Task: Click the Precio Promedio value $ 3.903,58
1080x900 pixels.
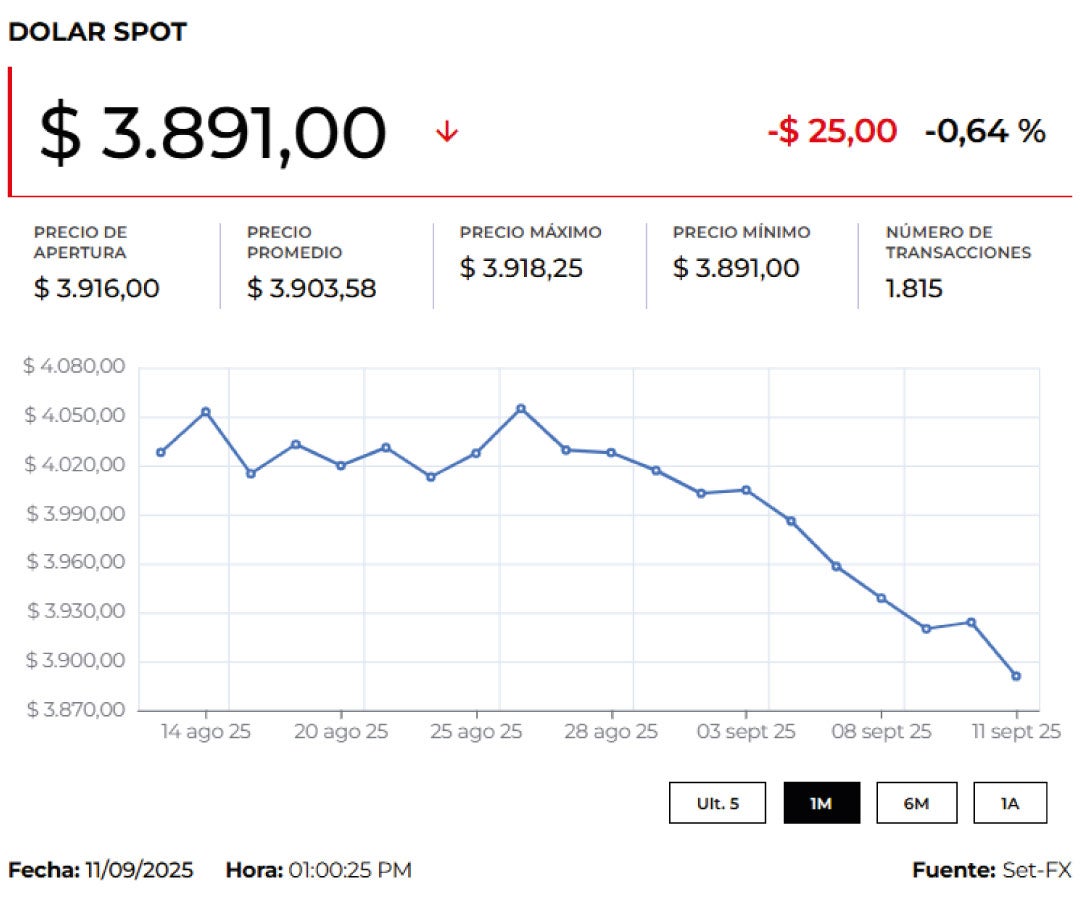Action: [x=311, y=289]
